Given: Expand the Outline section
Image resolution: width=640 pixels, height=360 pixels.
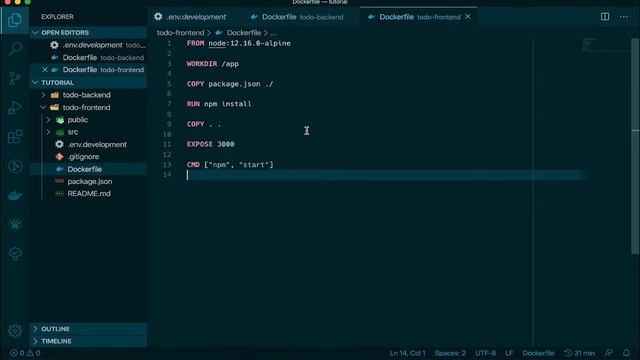Looking at the screenshot, I should (x=88, y=329).
